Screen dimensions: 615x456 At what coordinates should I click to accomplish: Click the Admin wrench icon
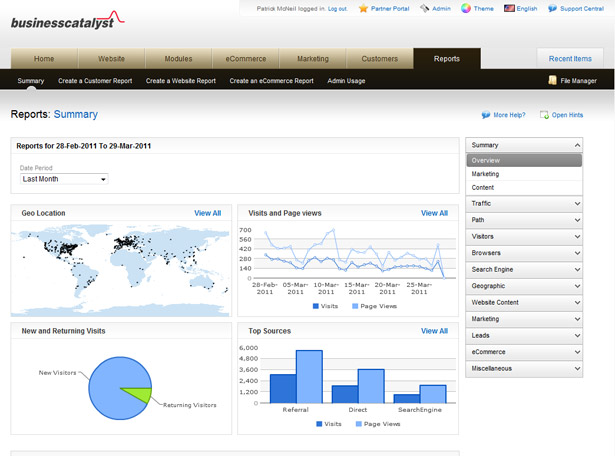click(424, 8)
